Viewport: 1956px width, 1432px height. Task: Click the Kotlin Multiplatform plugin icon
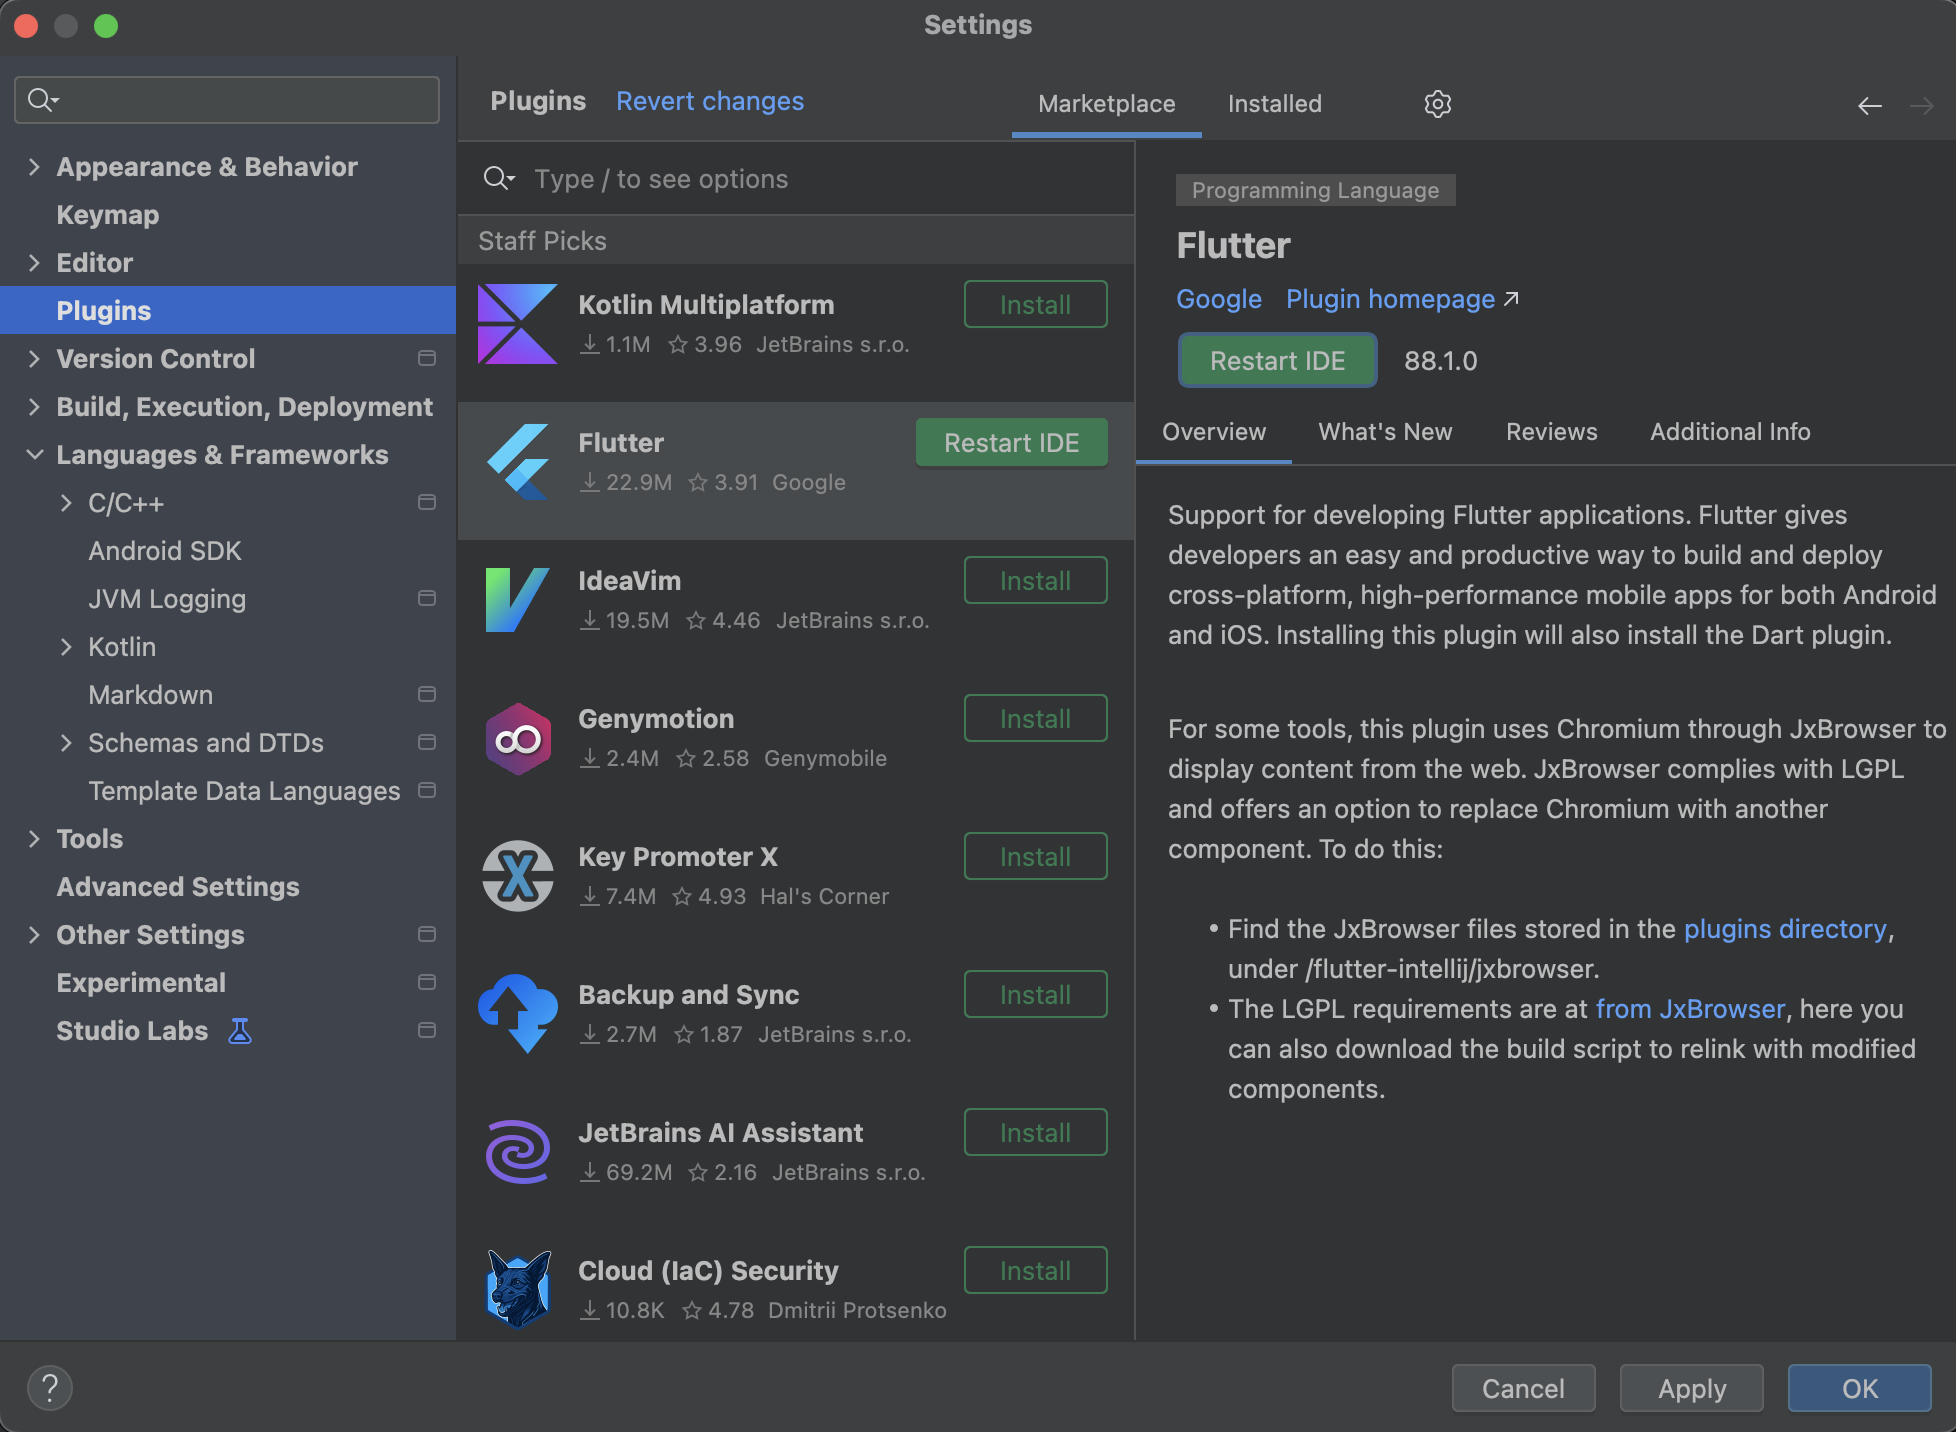pyautogui.click(x=518, y=324)
